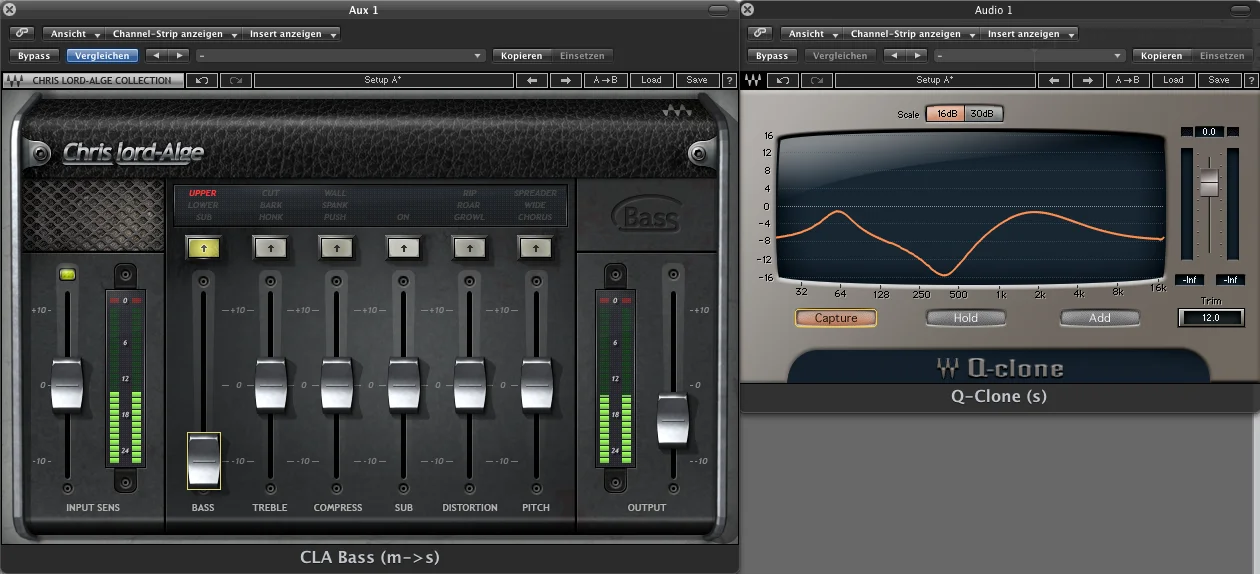This screenshot has height=574, width=1260.
Task: Select the 16dB scale option
Action: pyautogui.click(x=945, y=114)
